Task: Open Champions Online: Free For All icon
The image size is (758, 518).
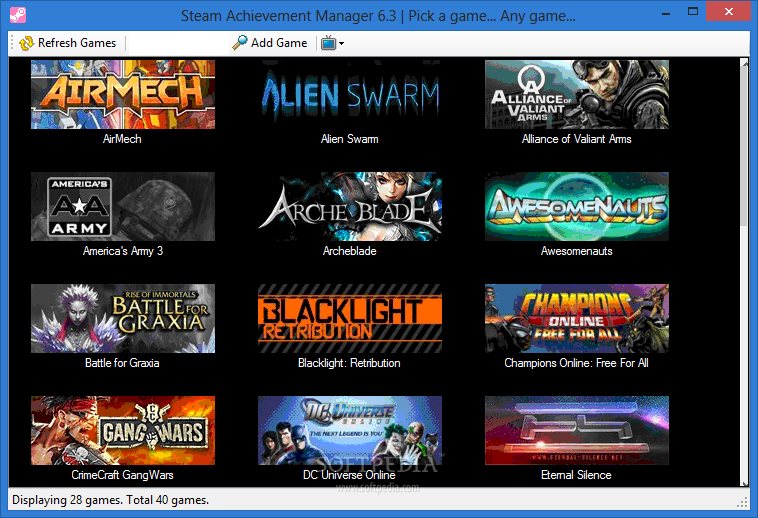Action: [x=576, y=318]
